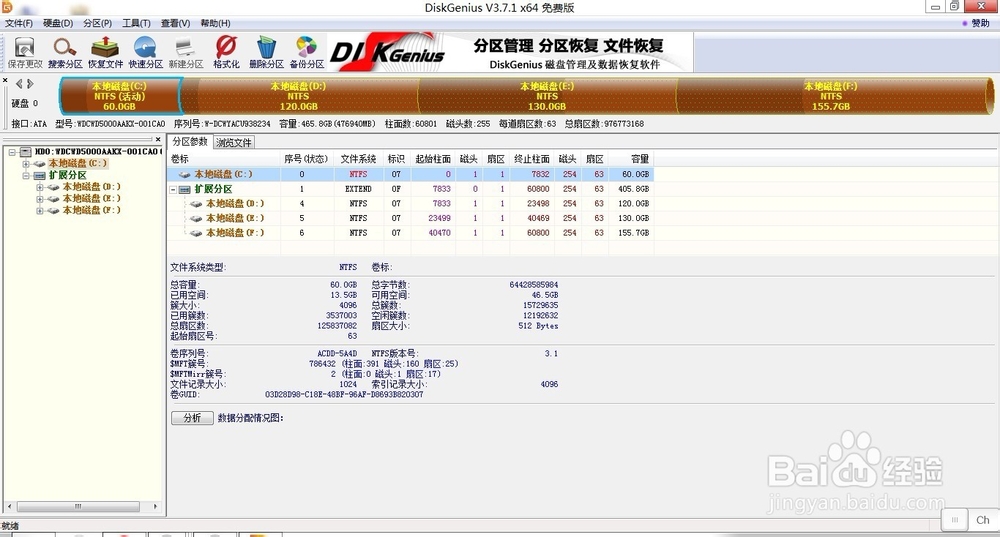Click the tree panel horizontal scrollbar thumb
Viewport: 1000px width, 537px height.
tap(78, 506)
